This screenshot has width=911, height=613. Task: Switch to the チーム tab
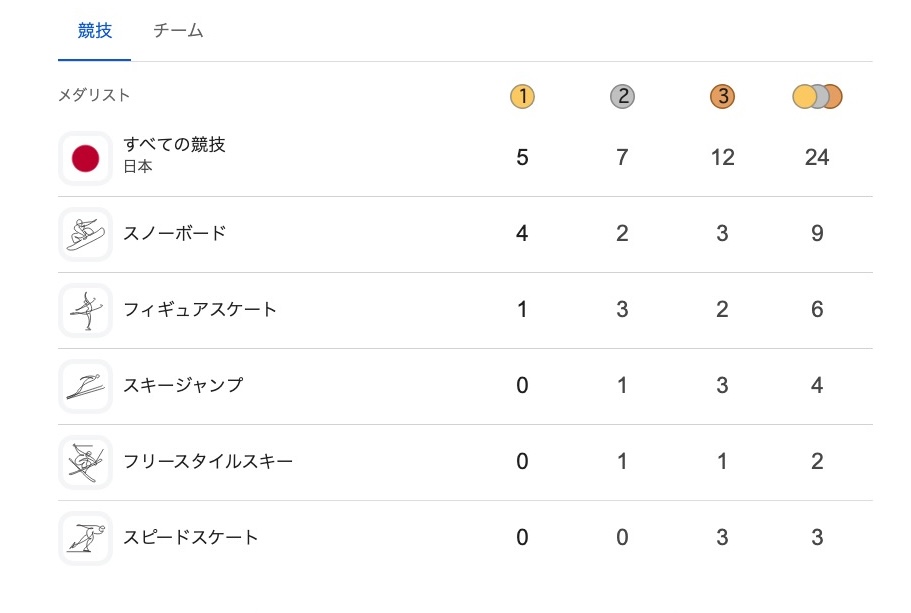pyautogui.click(x=178, y=31)
